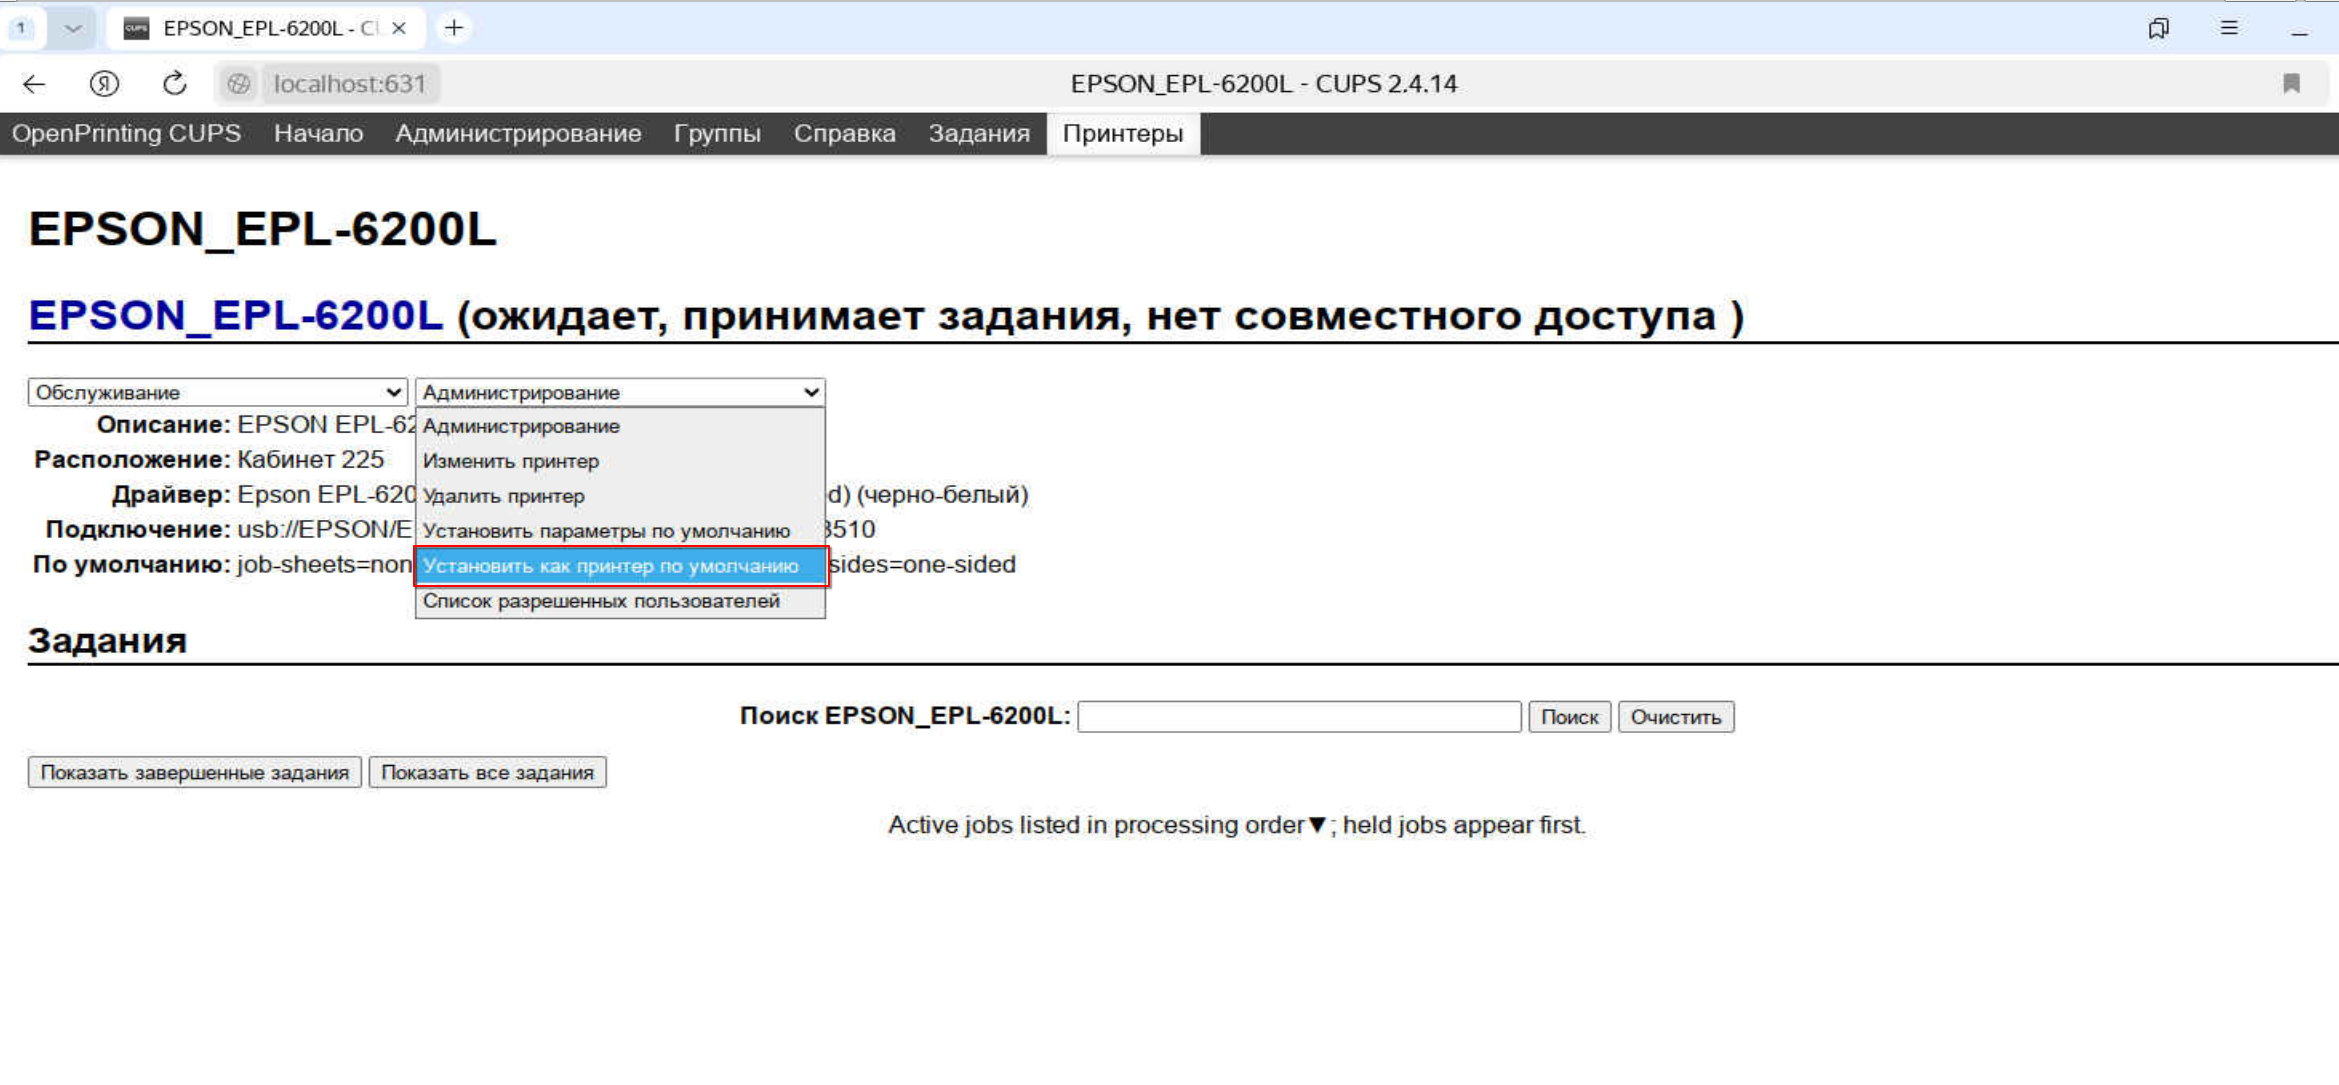Reload the page with the refresh icon
Screen dimensions: 2339x1085
point(174,84)
